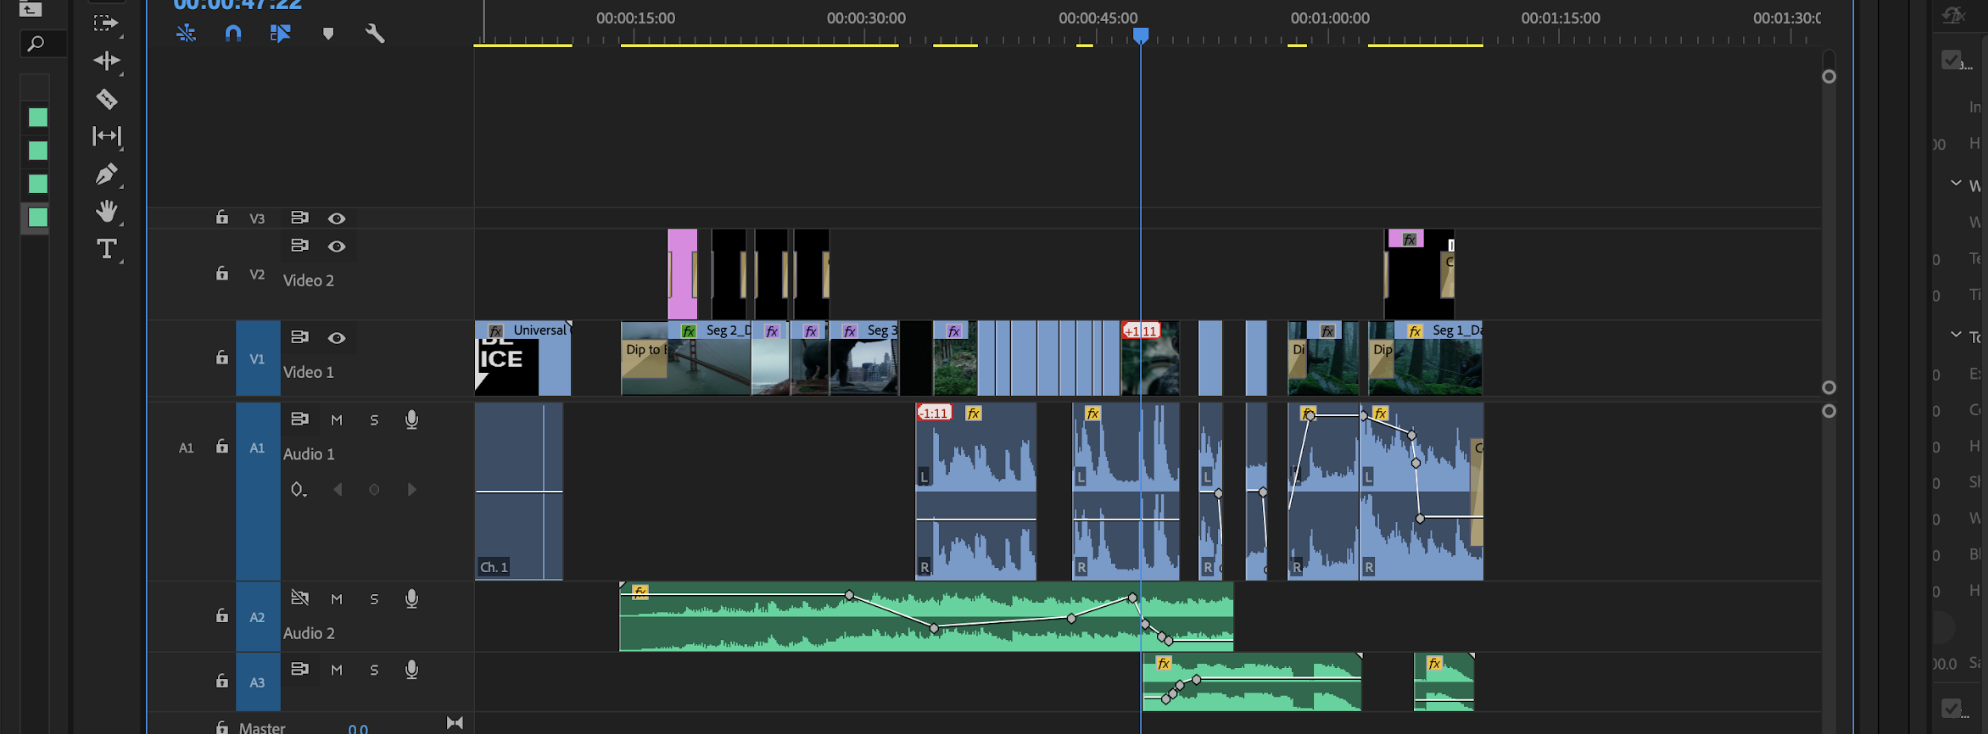Toggle sync lock for Audio 2
This screenshot has height=734, width=1988.
299,597
